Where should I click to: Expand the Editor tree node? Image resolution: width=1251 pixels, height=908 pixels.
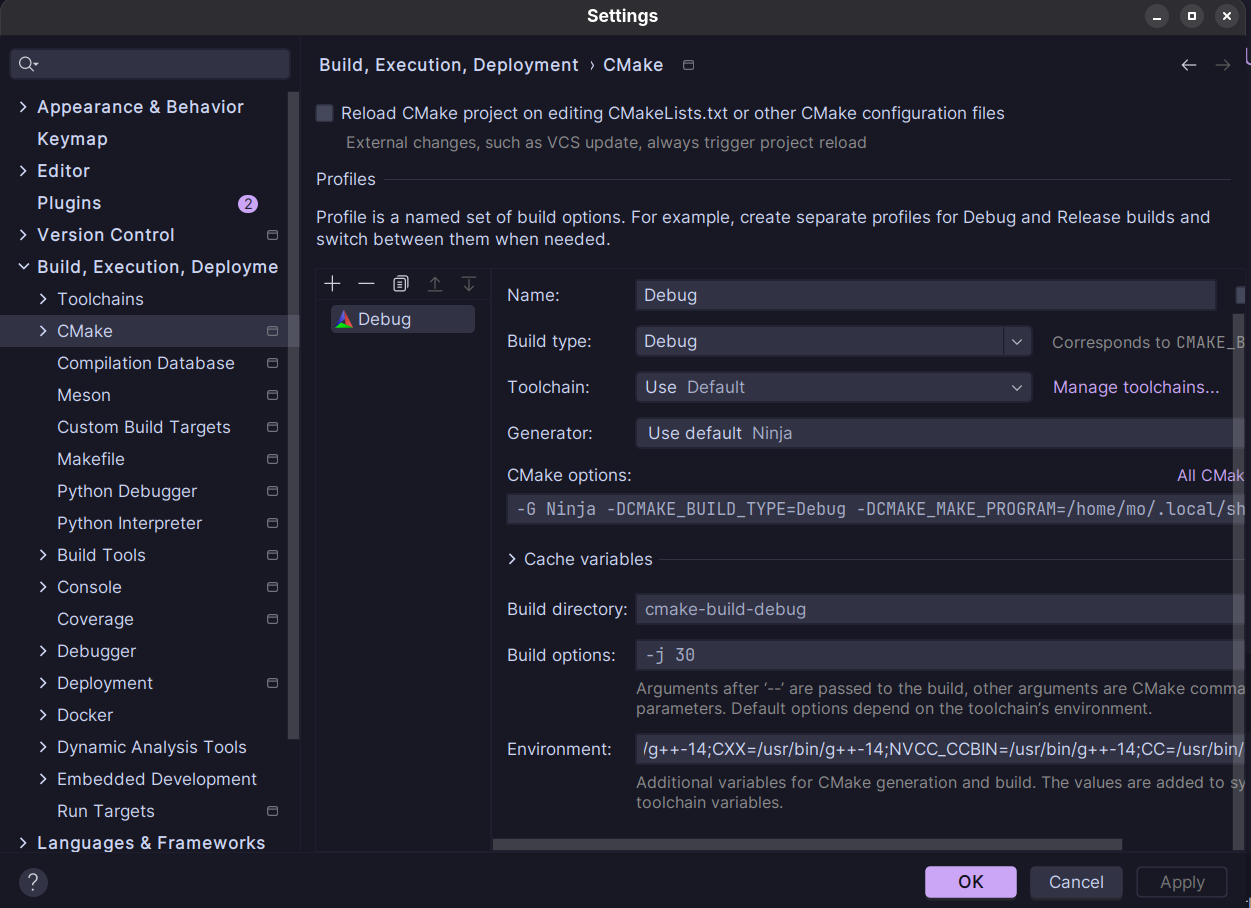click(23, 171)
